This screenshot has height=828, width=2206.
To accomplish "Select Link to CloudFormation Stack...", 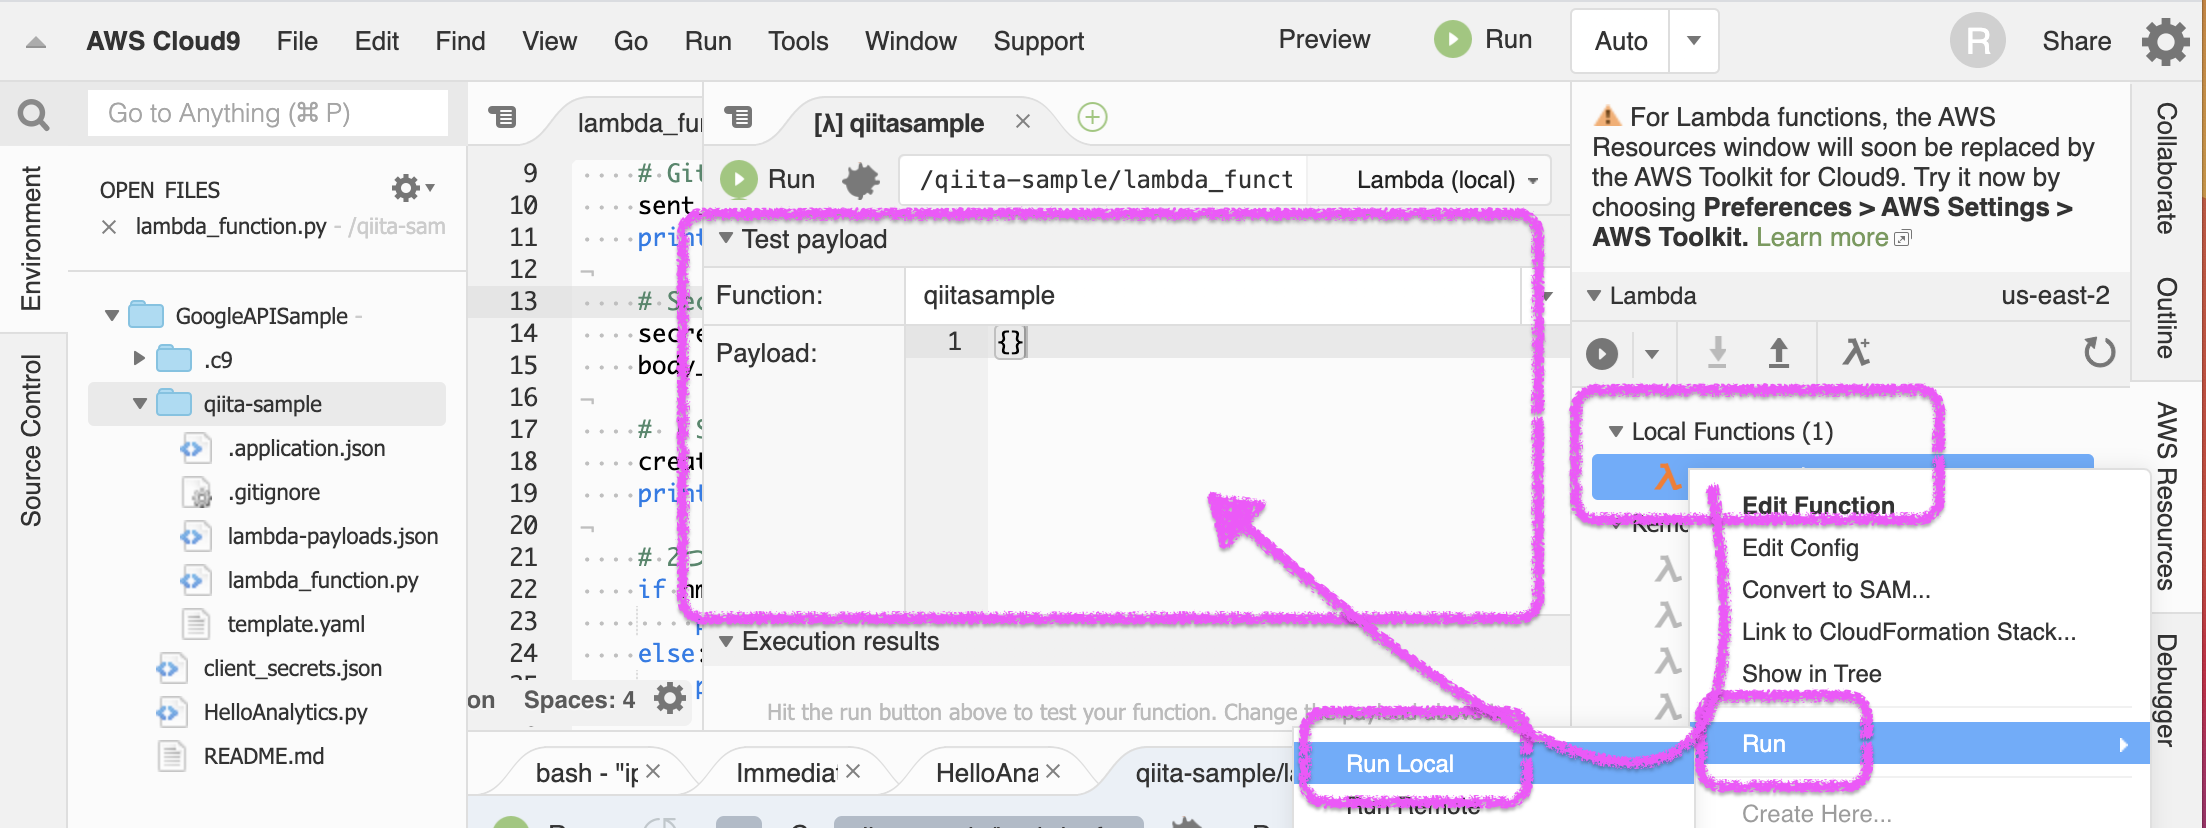I will [x=1908, y=632].
